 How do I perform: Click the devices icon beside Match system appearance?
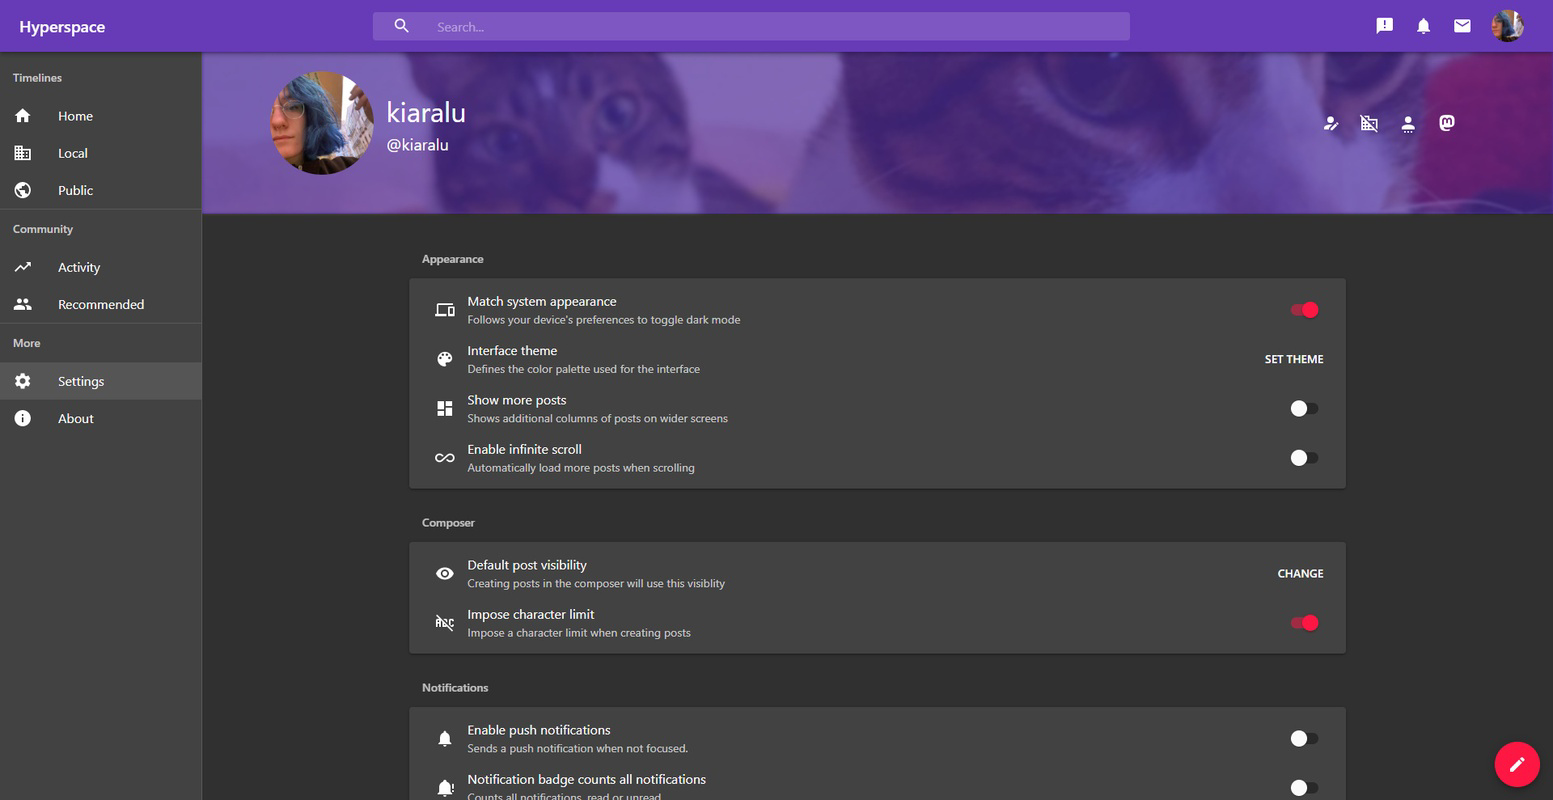(x=445, y=310)
